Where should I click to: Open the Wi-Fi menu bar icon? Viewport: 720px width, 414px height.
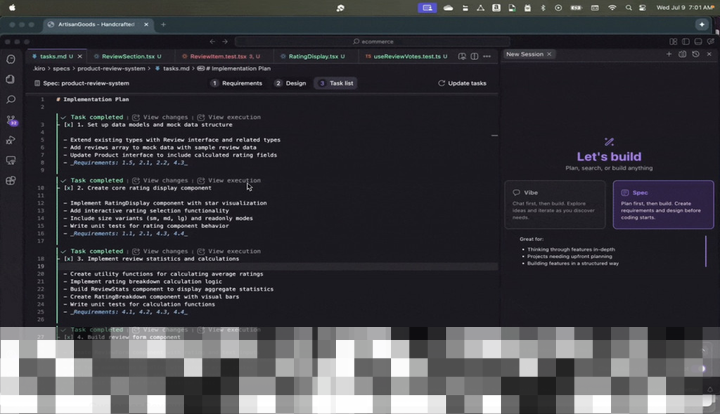612,8
